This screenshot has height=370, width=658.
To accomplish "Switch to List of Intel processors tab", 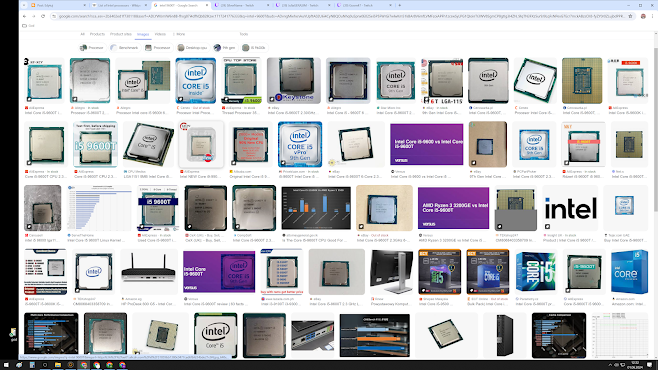I will point(120,5).
